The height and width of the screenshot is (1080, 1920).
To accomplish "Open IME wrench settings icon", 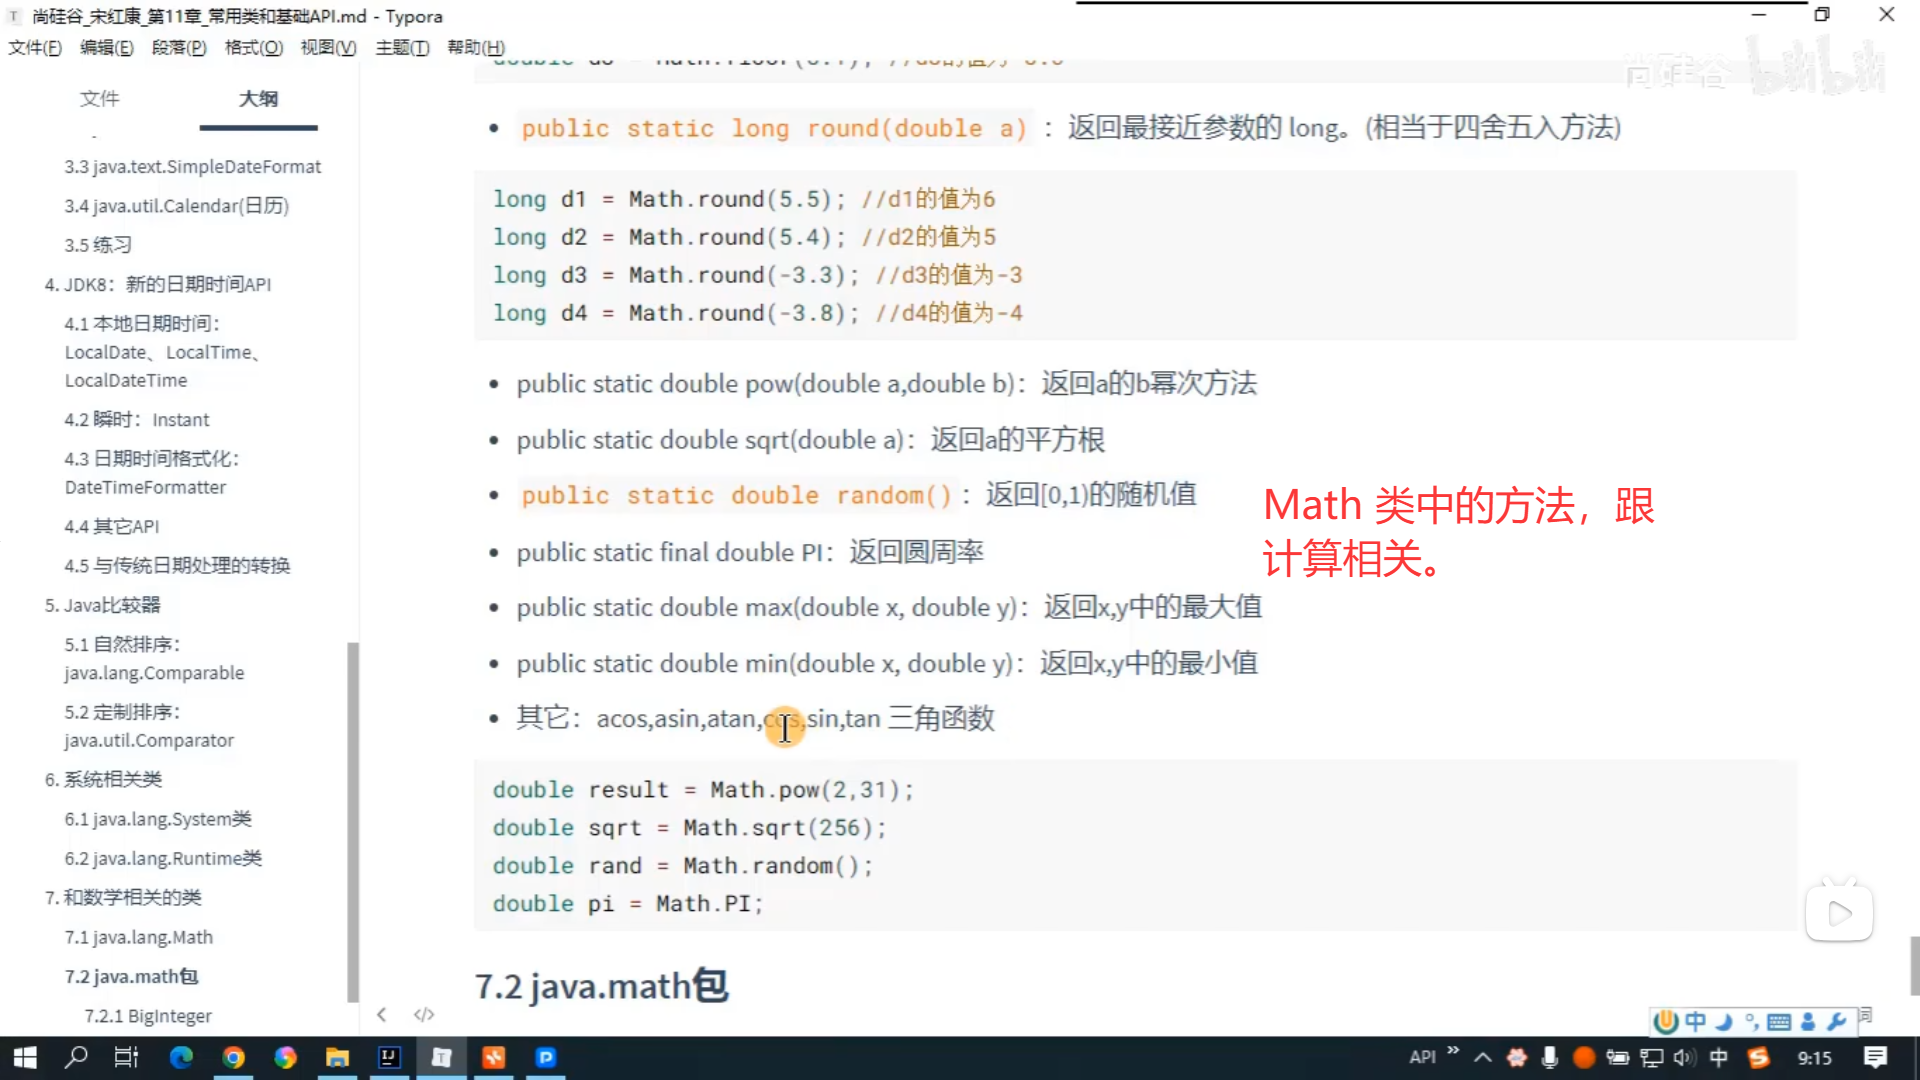I will point(1836,1021).
